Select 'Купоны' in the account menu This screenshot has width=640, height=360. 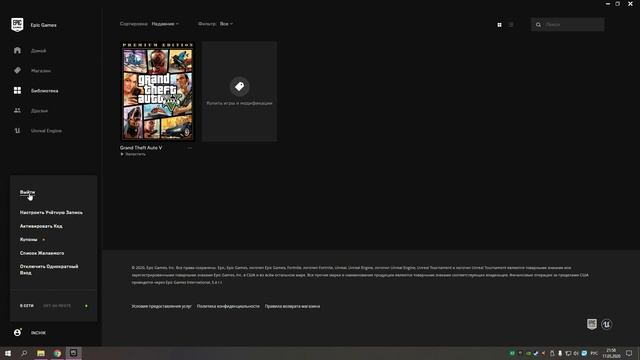(29, 240)
